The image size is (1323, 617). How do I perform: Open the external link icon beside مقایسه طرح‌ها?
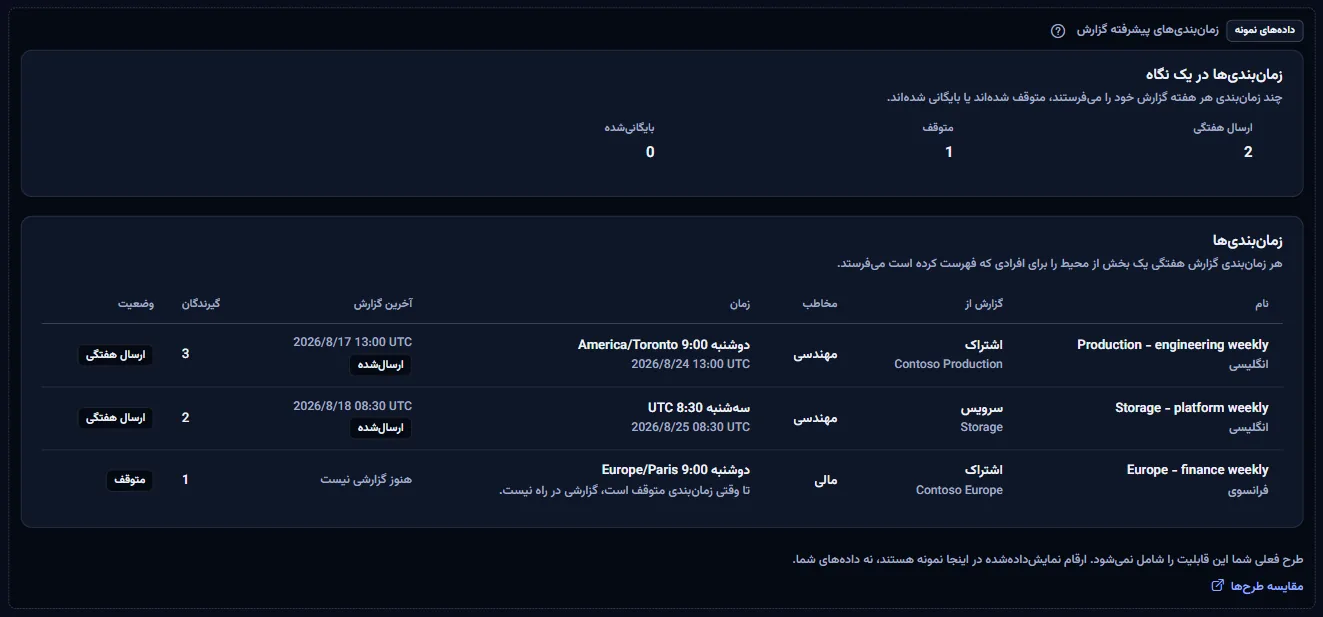(x=1217, y=586)
